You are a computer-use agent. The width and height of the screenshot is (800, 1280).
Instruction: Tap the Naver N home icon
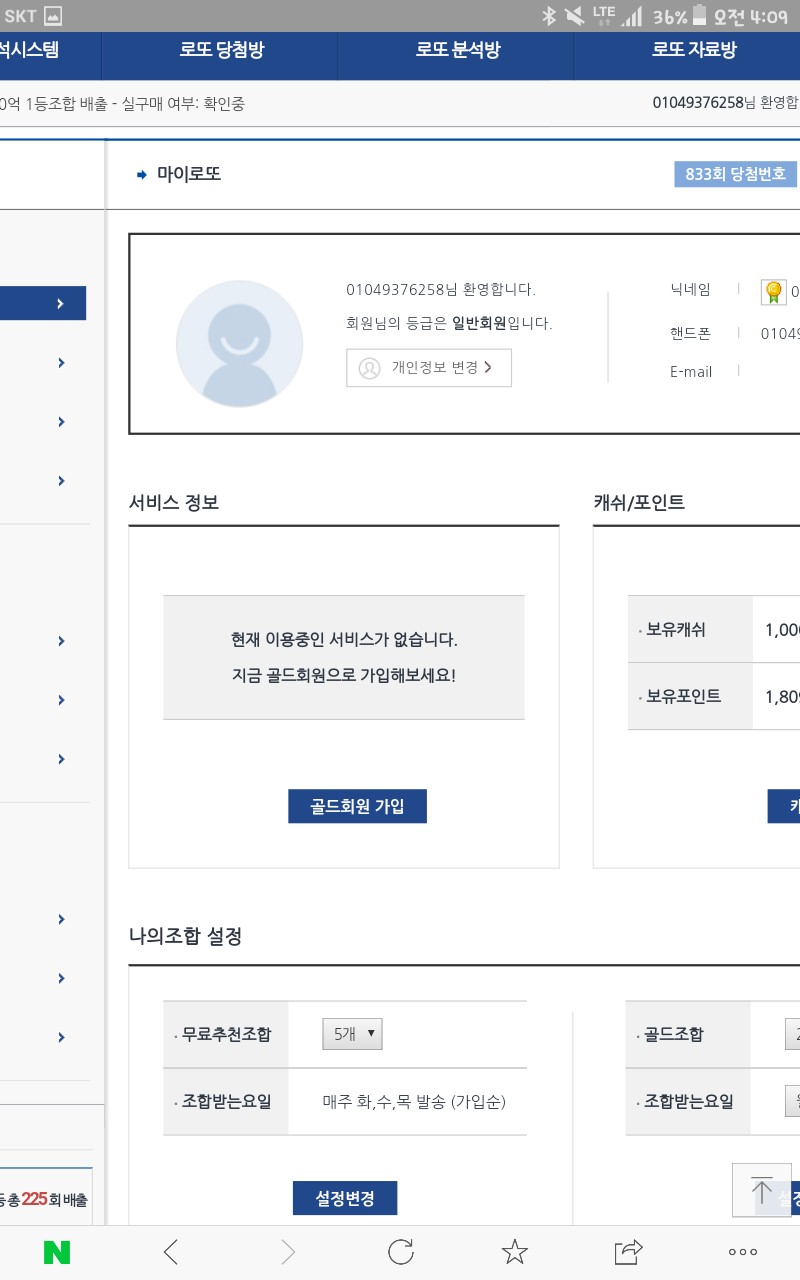(x=56, y=1251)
